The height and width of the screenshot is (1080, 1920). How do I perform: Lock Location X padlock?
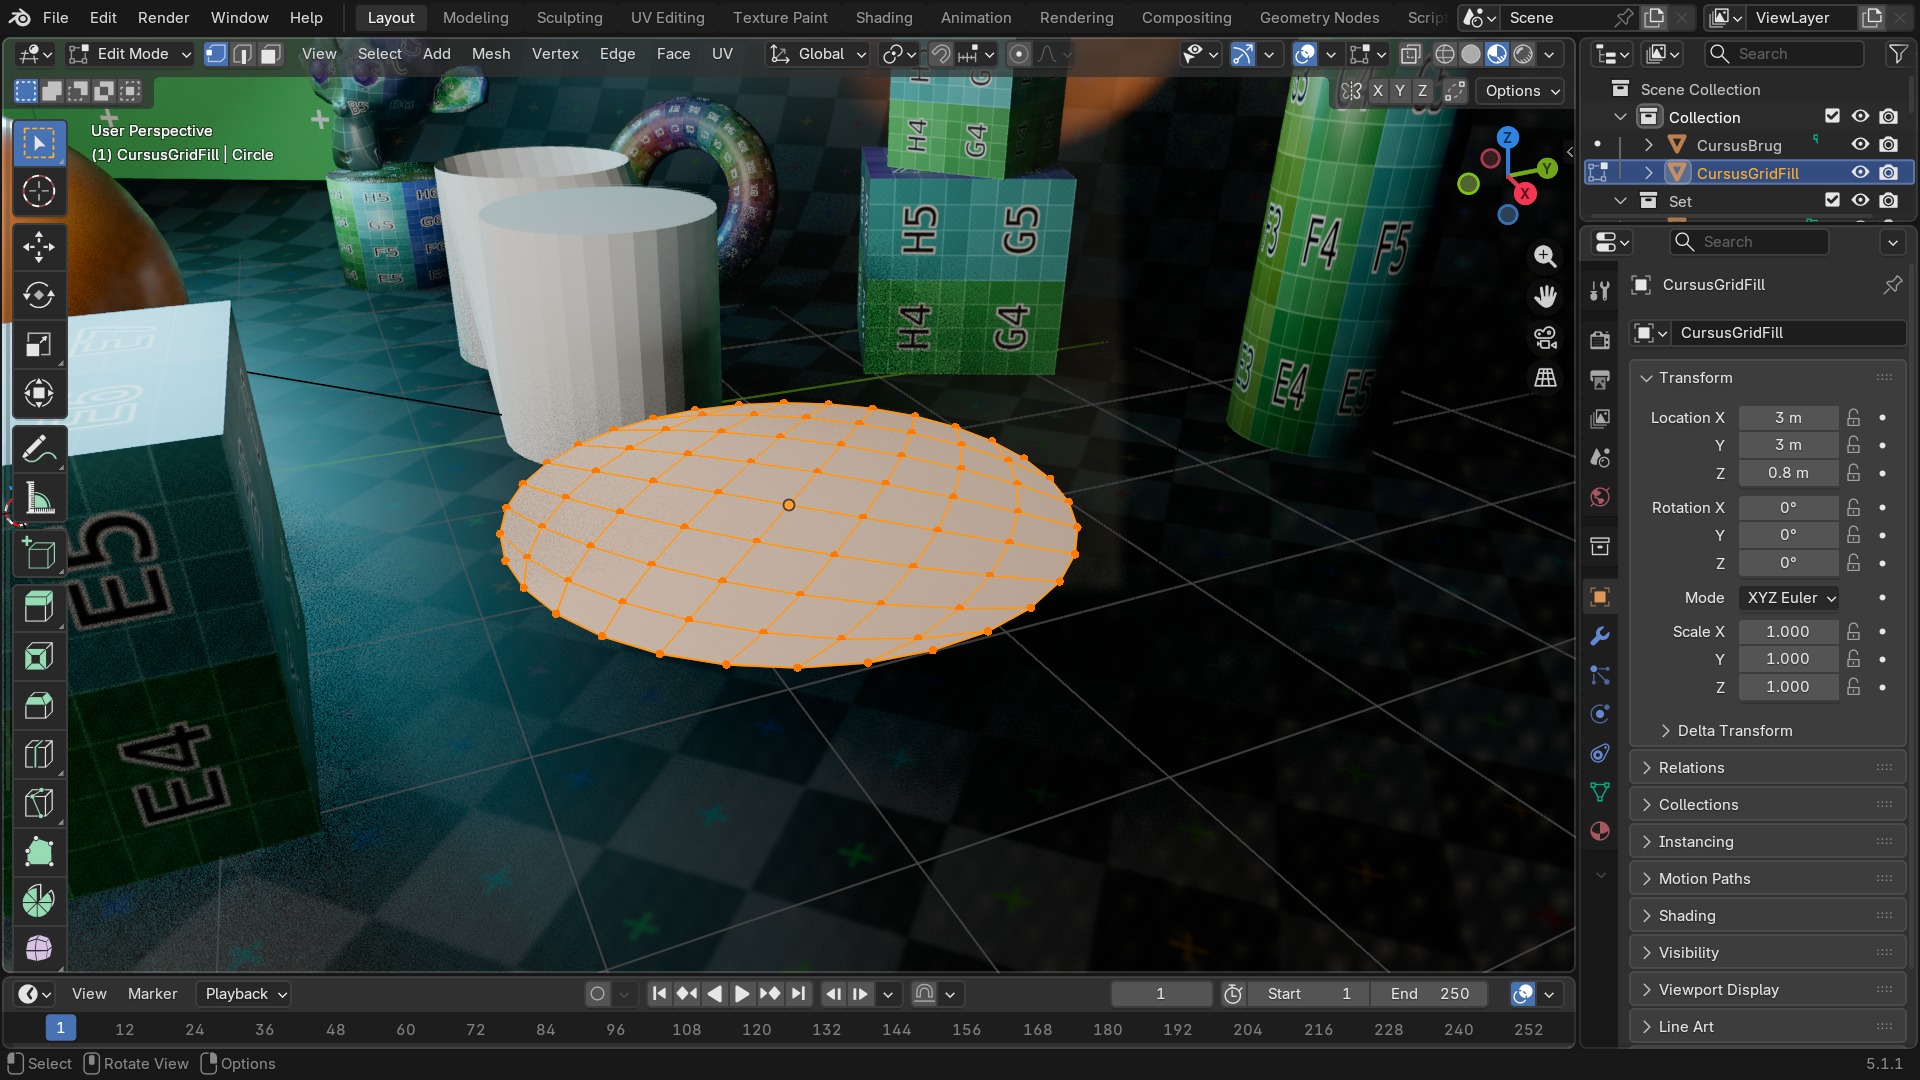click(1854, 418)
